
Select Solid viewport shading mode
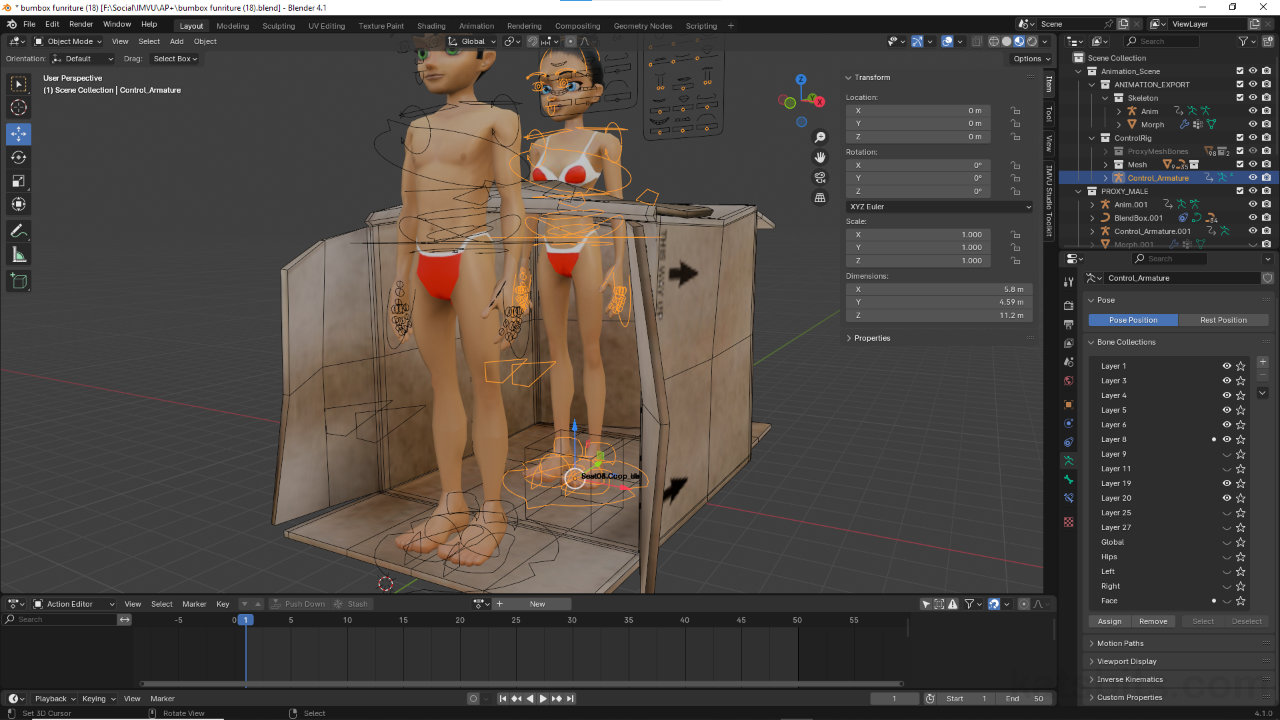click(x=1007, y=41)
